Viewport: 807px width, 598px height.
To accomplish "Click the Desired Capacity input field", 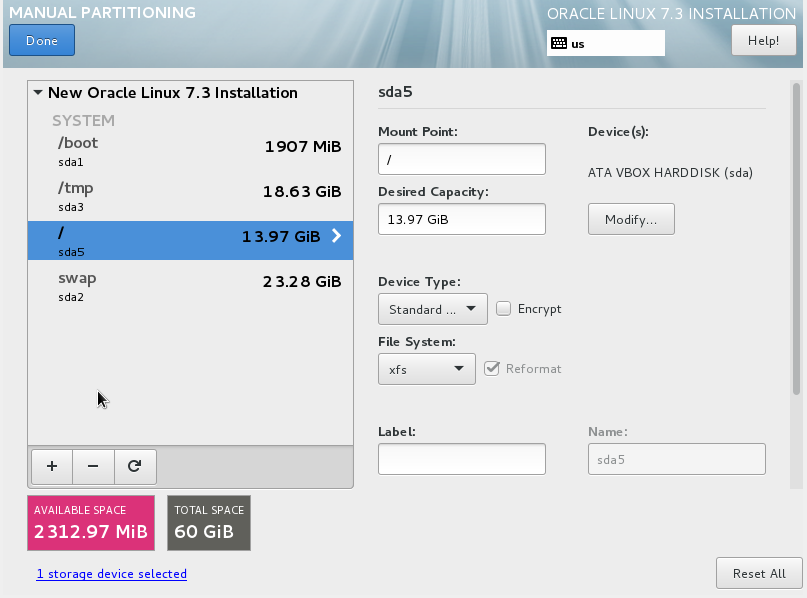I will pyautogui.click(x=462, y=219).
